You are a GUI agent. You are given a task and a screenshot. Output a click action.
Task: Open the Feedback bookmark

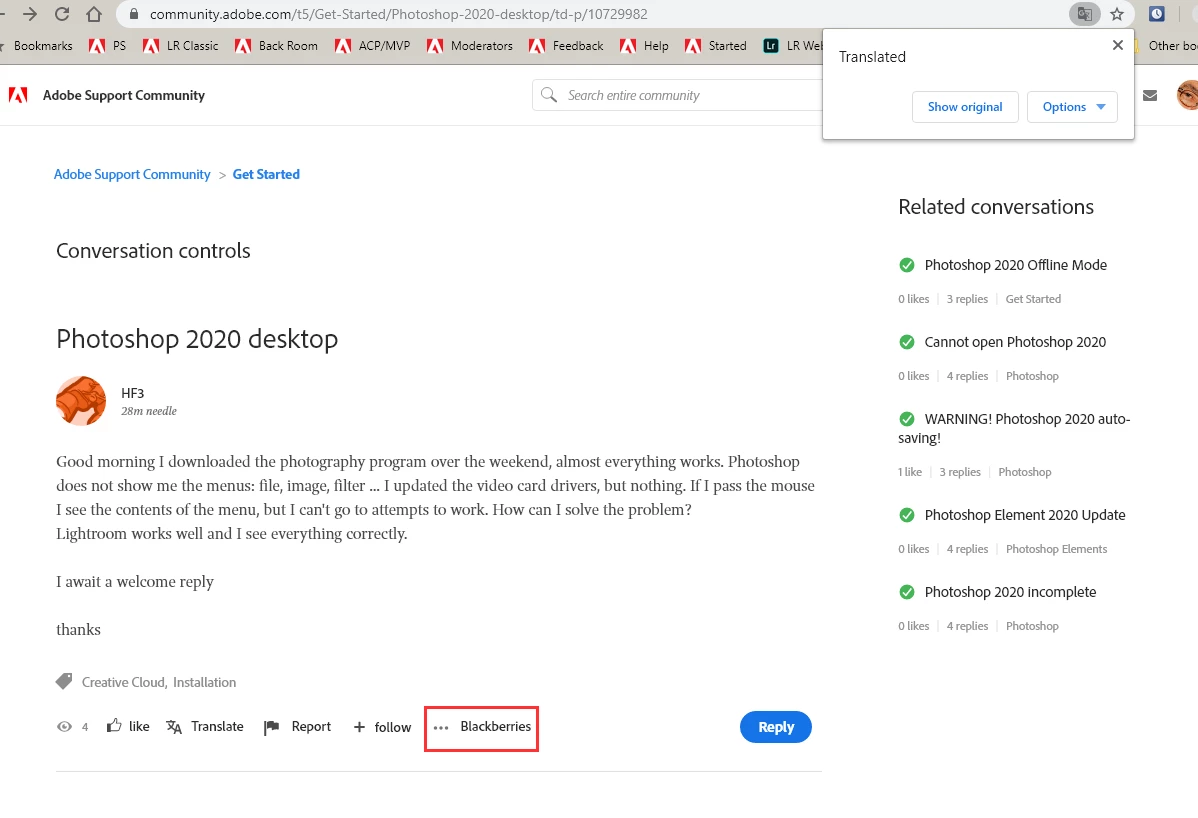(x=565, y=46)
